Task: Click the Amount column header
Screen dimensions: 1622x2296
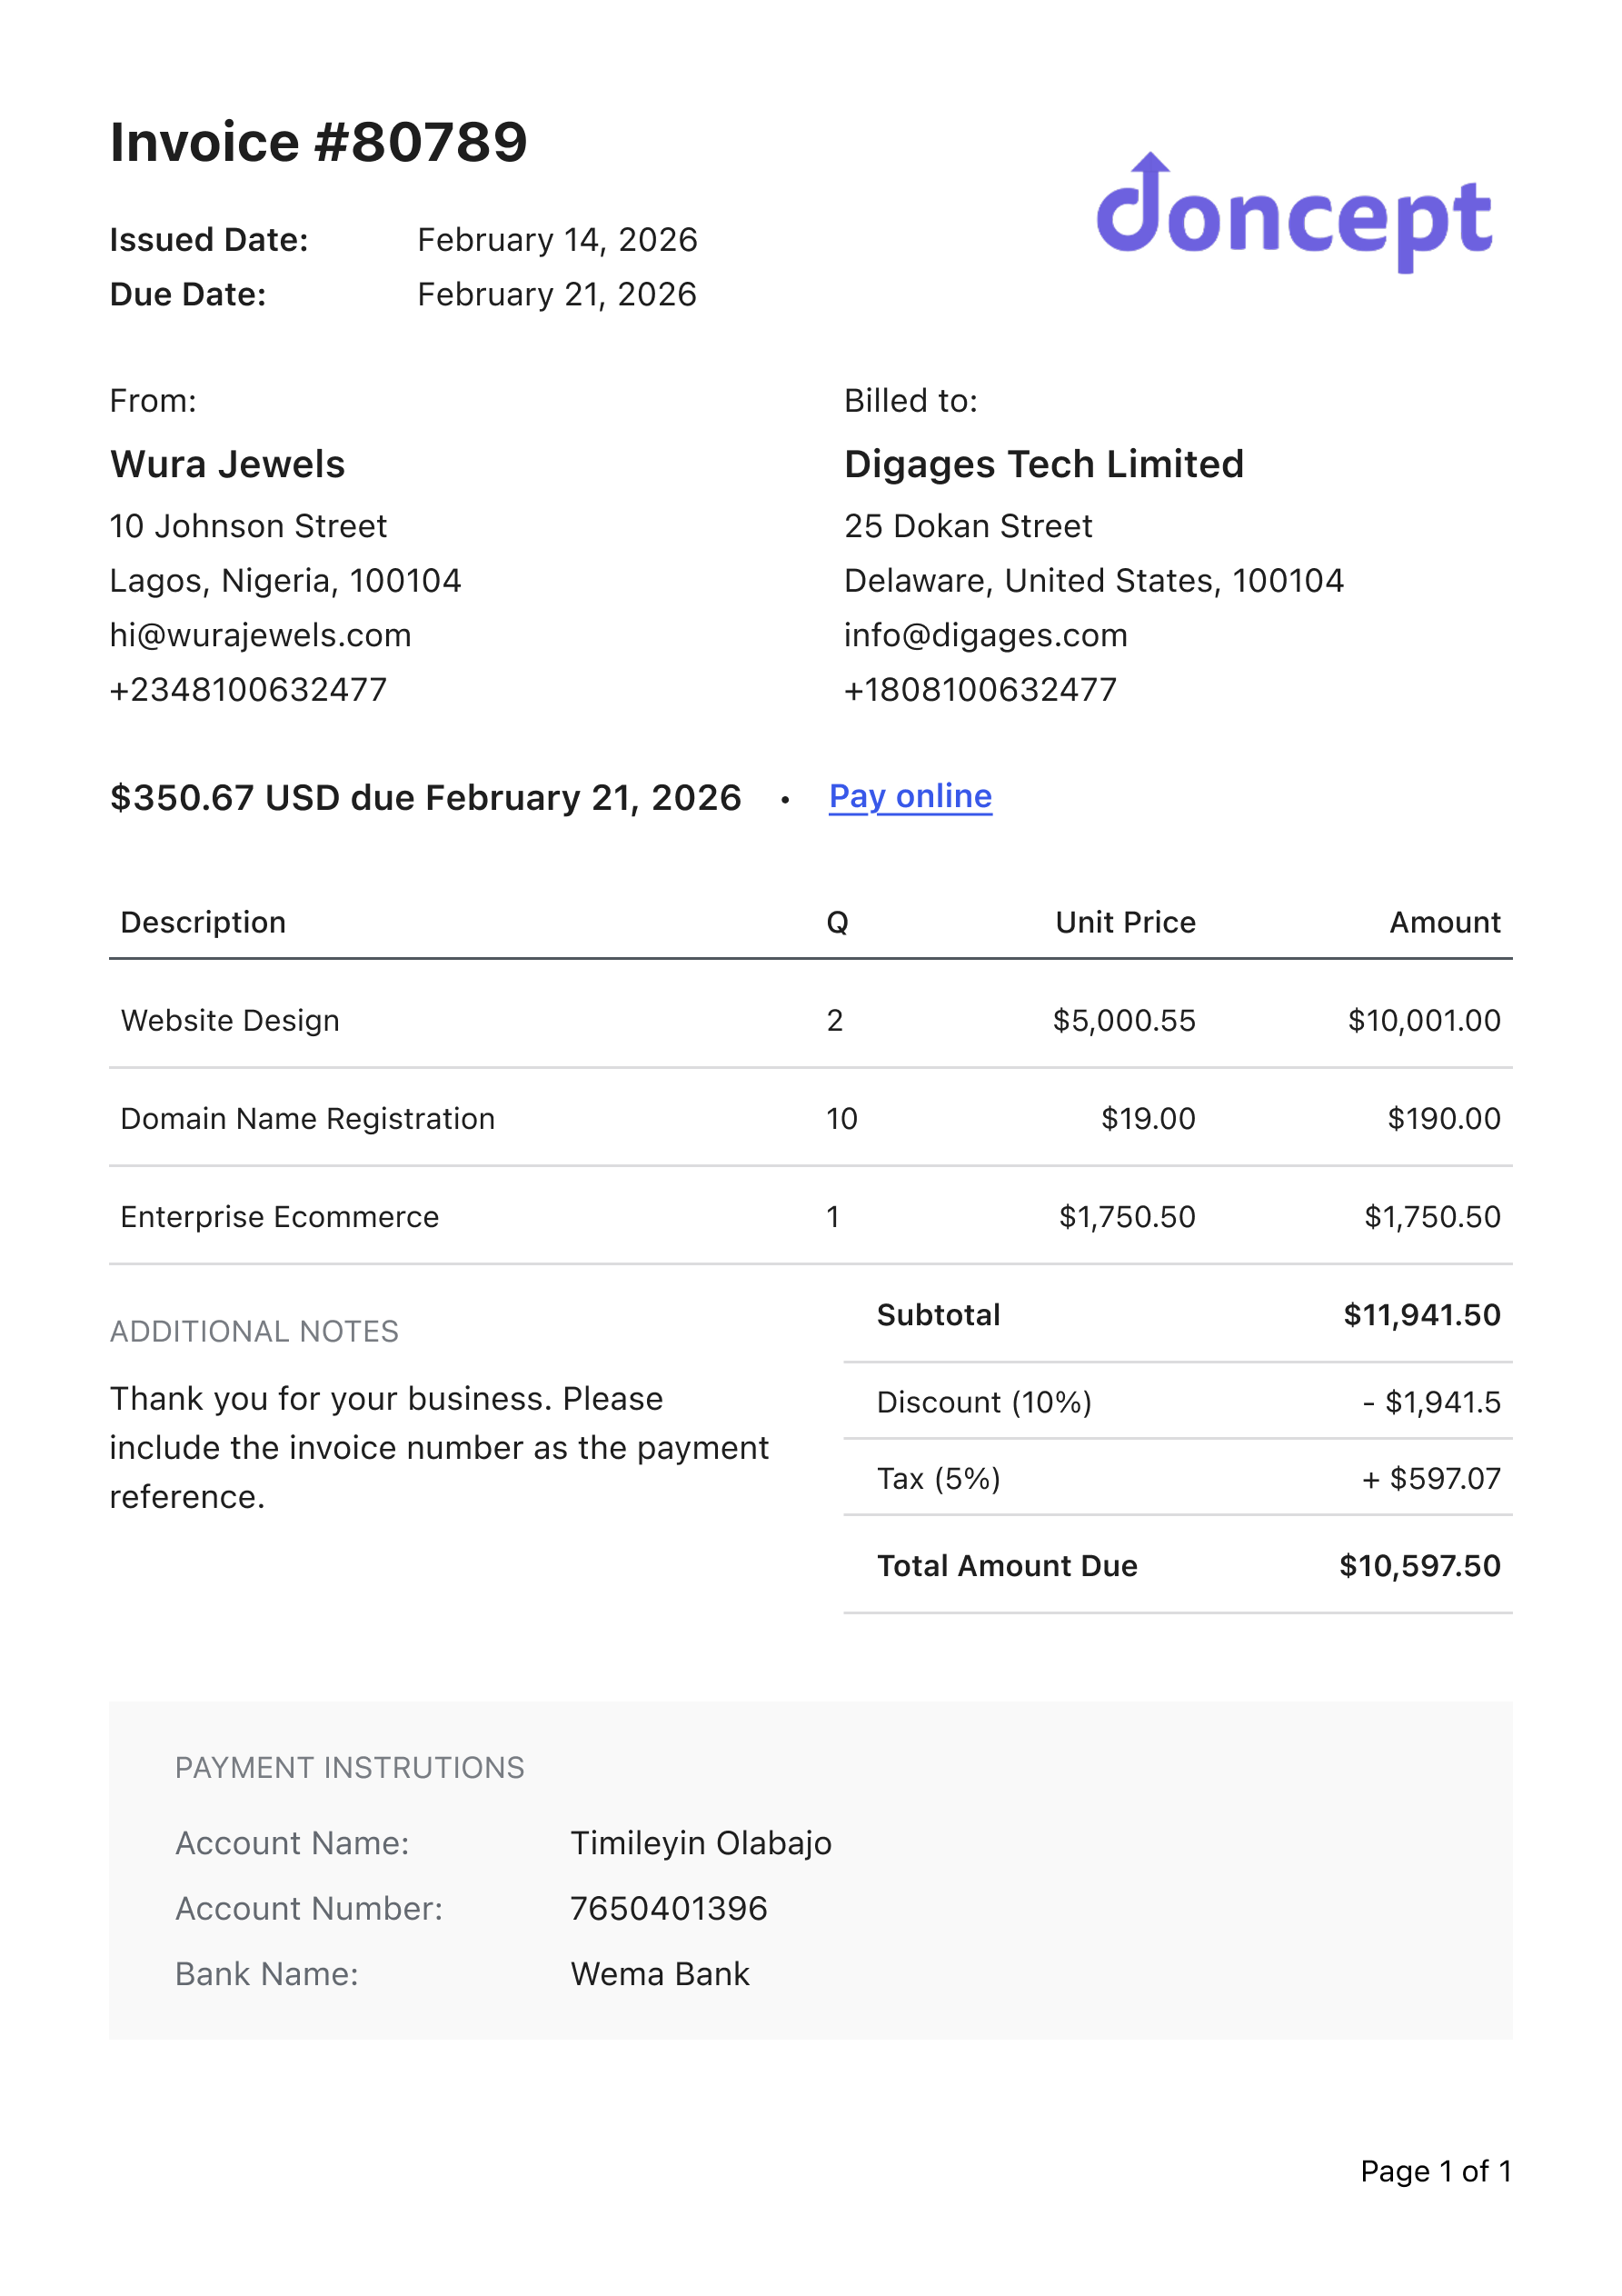Action: pos(1444,922)
